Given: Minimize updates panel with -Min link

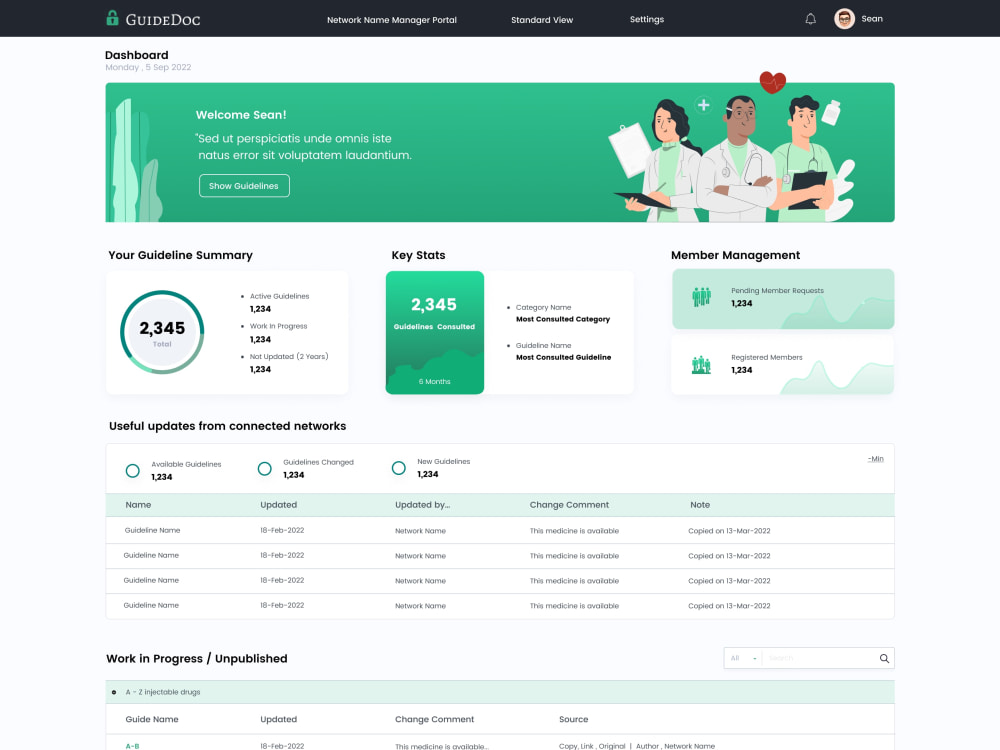Looking at the screenshot, I should pos(876,459).
